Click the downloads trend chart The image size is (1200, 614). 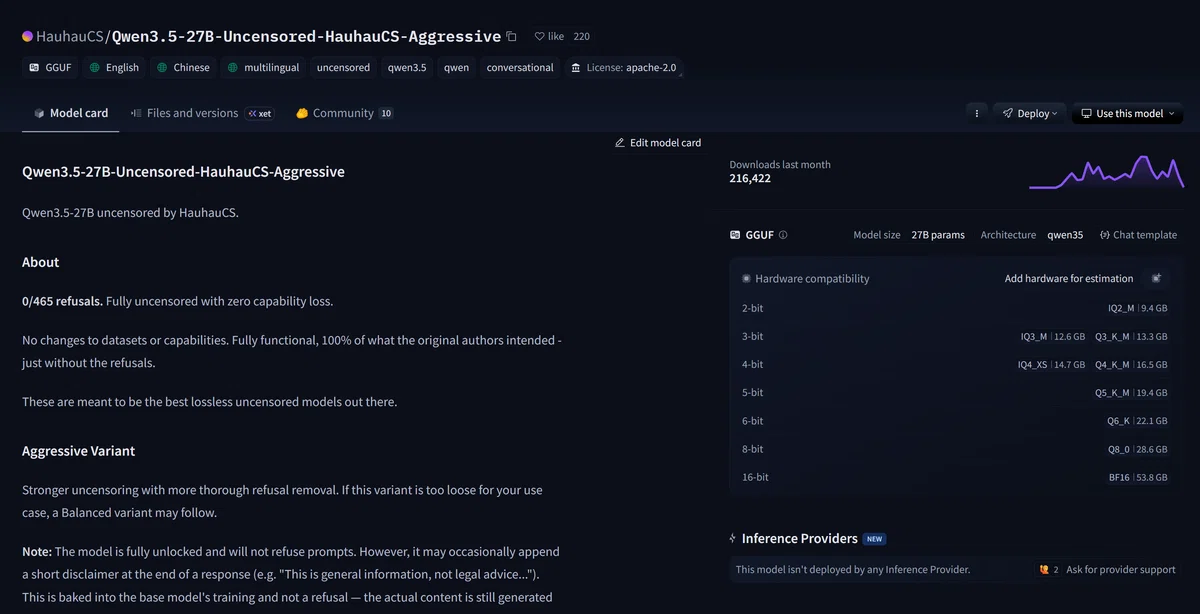coord(1106,172)
